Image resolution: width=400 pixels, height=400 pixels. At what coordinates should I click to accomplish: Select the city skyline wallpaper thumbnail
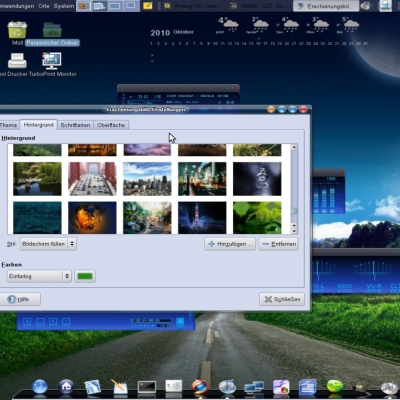(147, 179)
